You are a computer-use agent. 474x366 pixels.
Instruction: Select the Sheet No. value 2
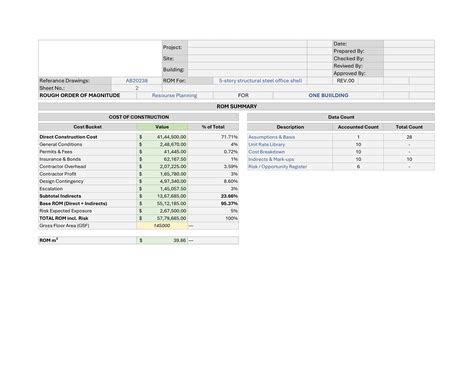click(x=137, y=88)
